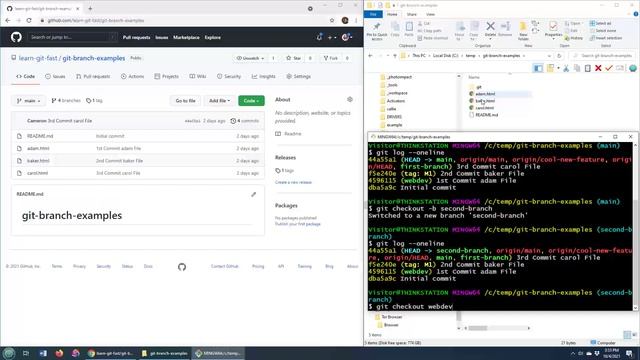Image resolution: width=640 pixels, height=360 pixels.
Task: Expand the Add file dropdown
Action: click(x=220, y=100)
